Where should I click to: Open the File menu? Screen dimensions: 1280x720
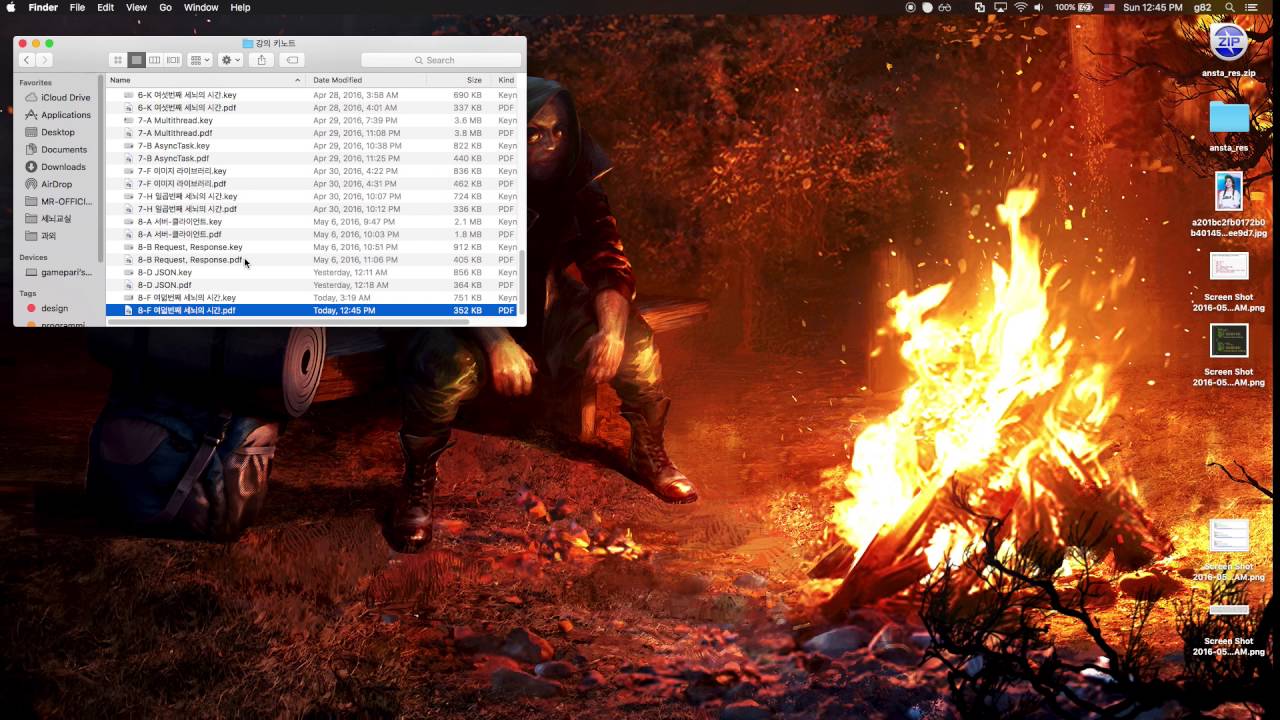tap(77, 7)
